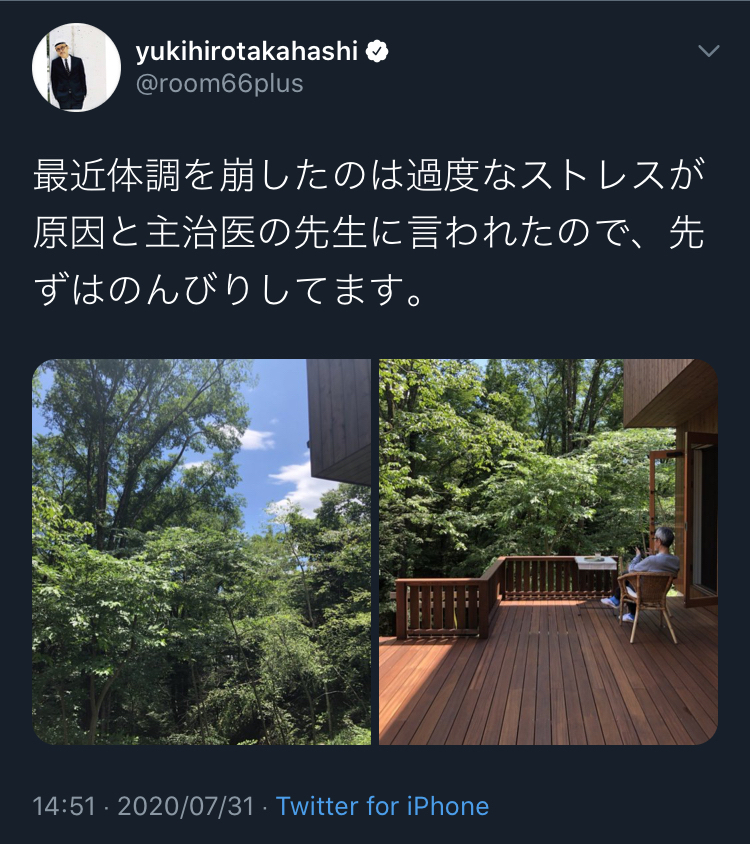Click the wooden eave in the left photo
The width and height of the screenshot is (750, 844).
tap(339, 421)
